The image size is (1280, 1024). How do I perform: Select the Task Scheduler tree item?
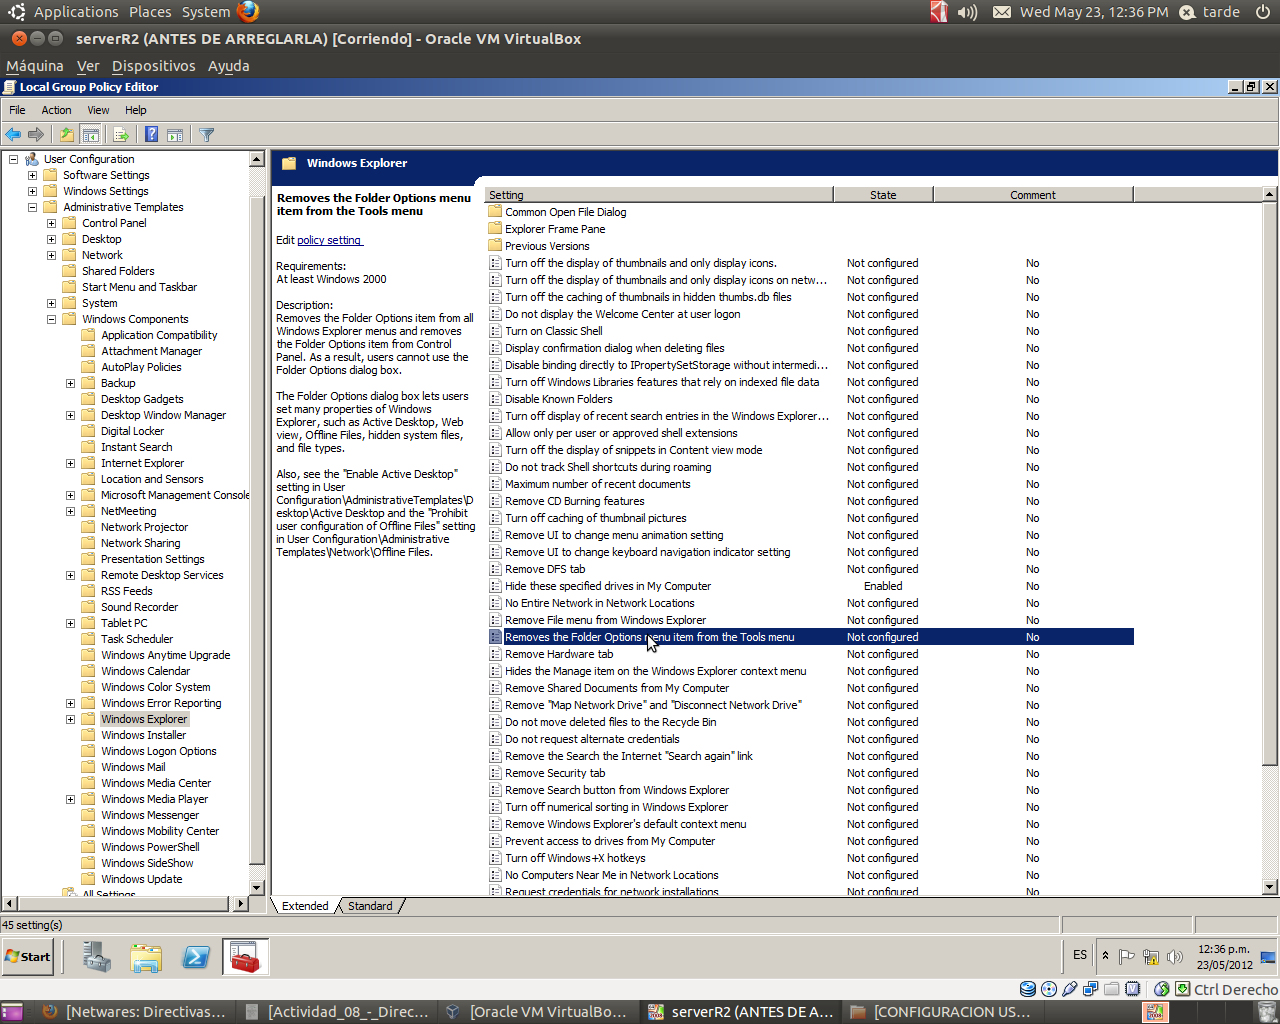pos(137,639)
